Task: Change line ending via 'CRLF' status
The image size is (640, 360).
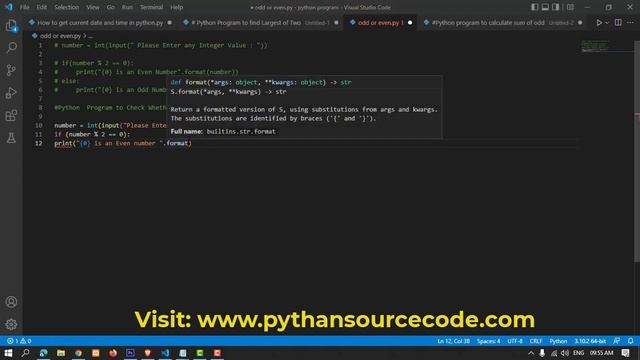Action: 536,341
